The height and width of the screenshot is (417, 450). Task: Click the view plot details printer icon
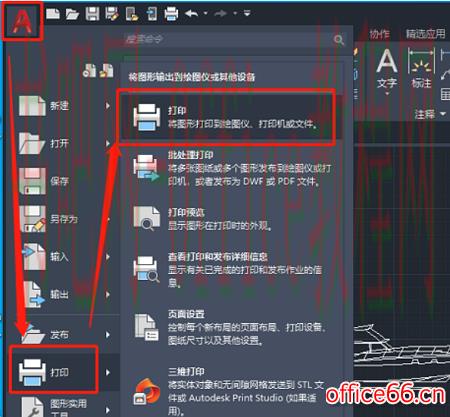coord(146,269)
